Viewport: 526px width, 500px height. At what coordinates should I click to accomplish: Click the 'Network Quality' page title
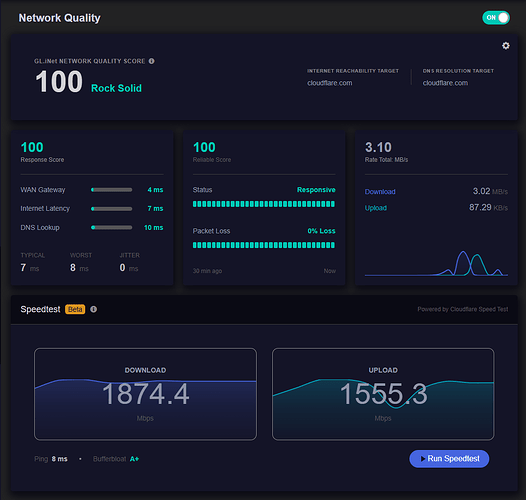[x=59, y=18]
